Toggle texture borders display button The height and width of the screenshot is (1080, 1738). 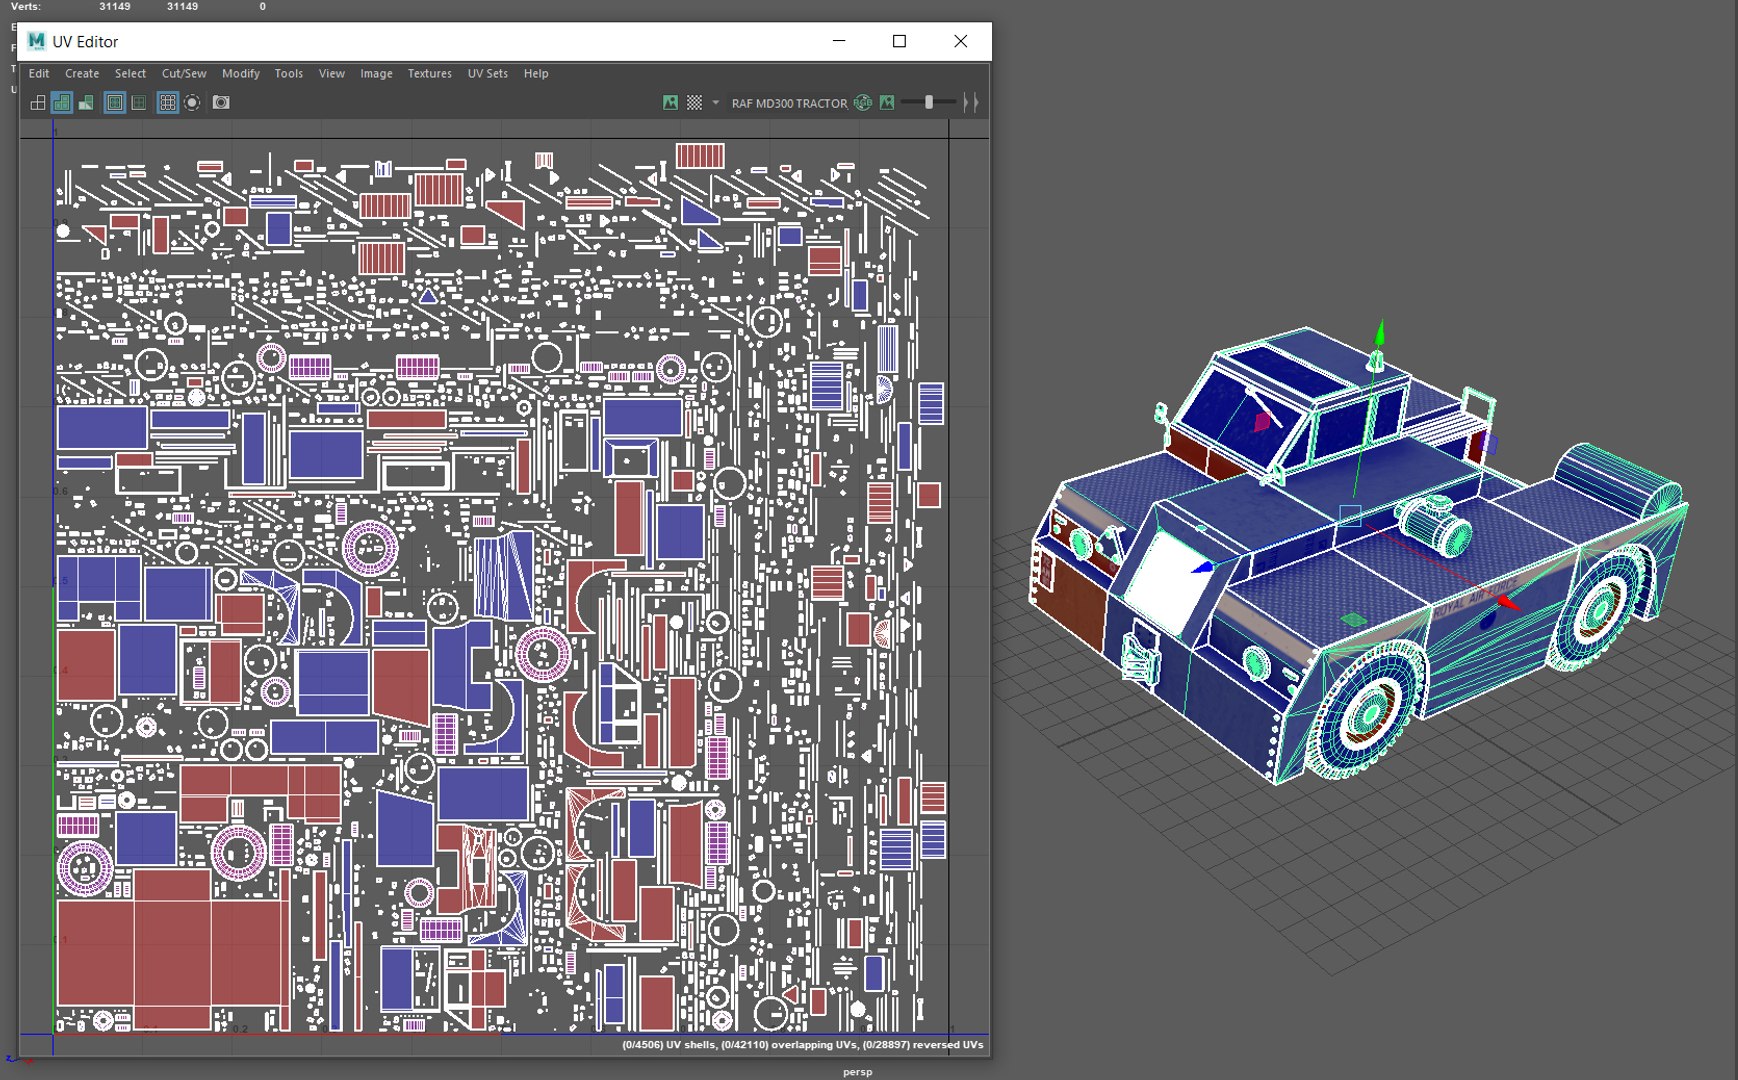115,103
